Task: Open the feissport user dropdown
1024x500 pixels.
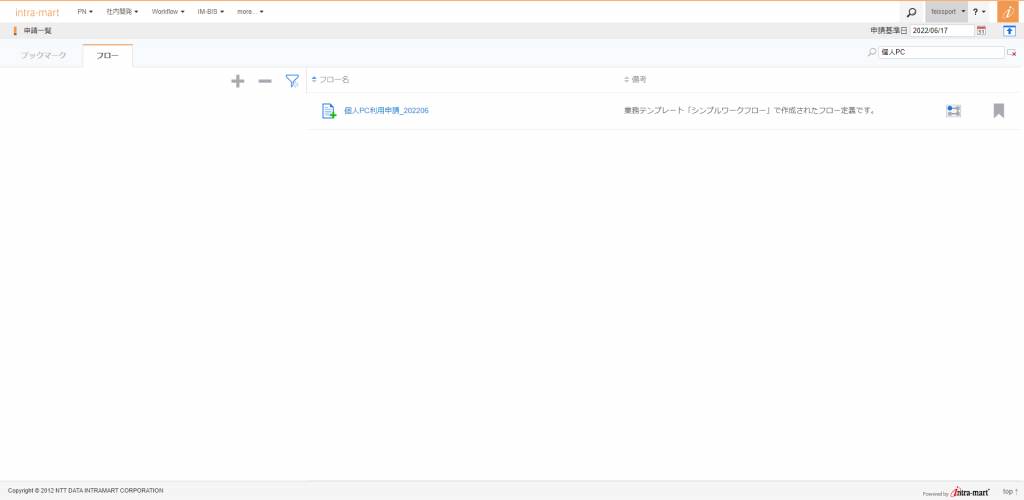Action: (x=948, y=12)
